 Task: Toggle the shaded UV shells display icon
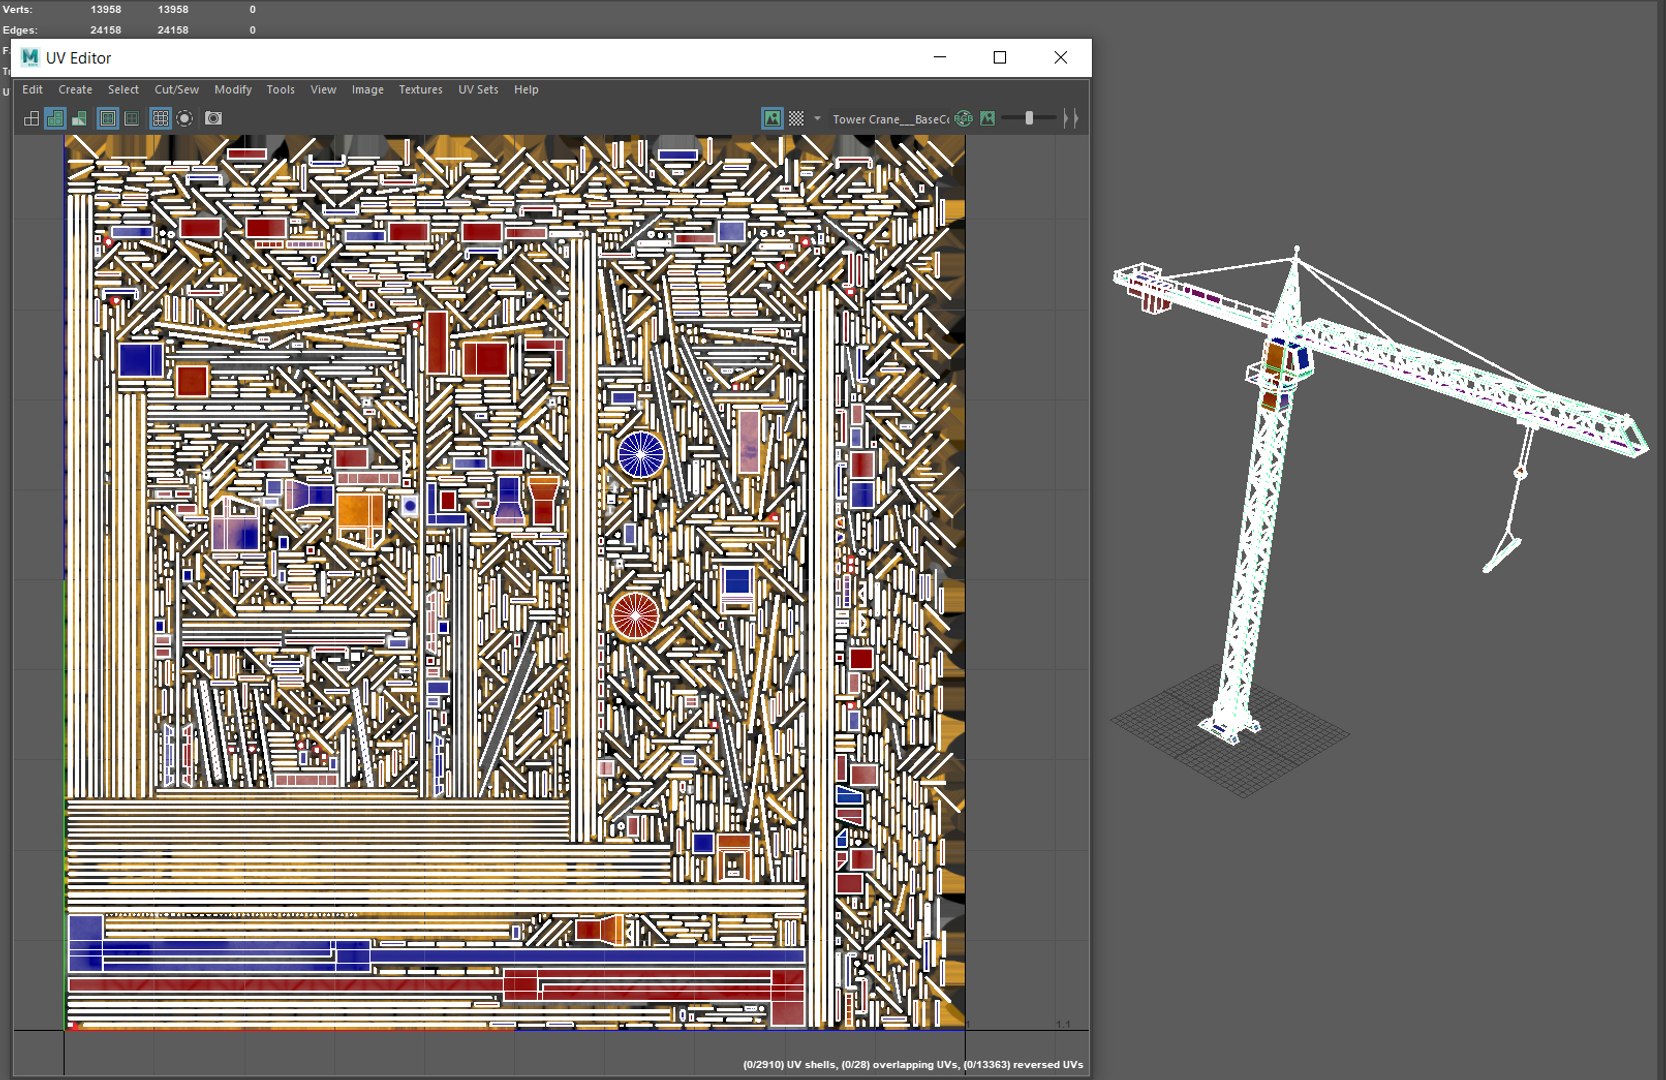click(x=56, y=119)
